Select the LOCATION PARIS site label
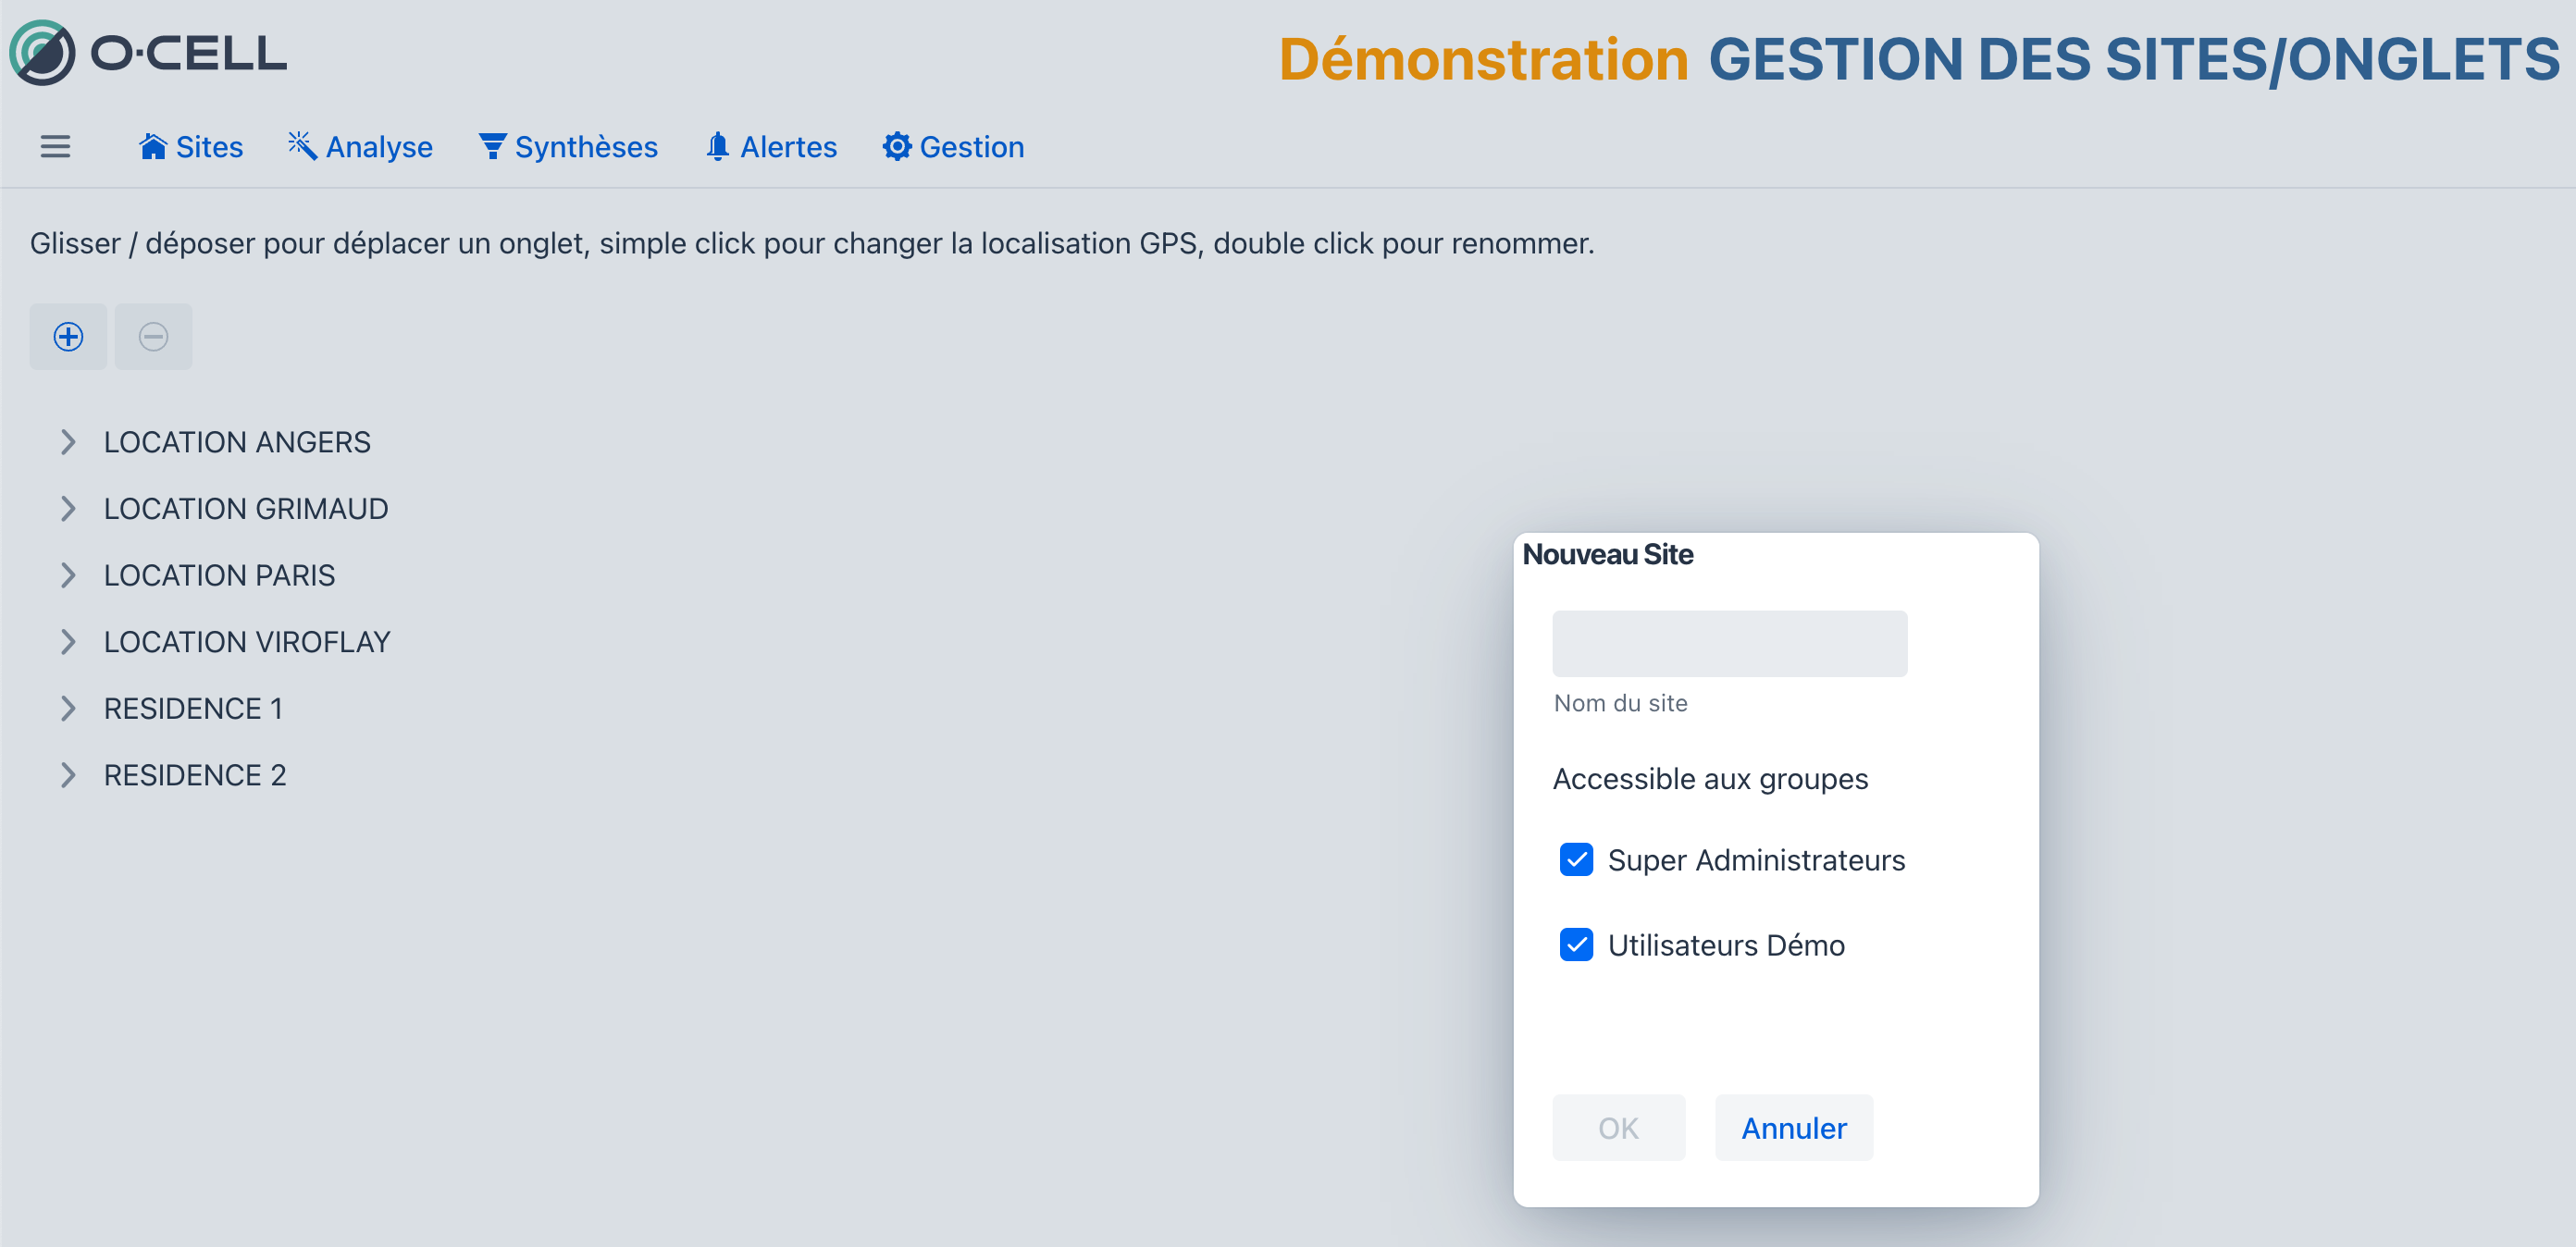Image resolution: width=2576 pixels, height=1247 pixels. [x=220, y=575]
